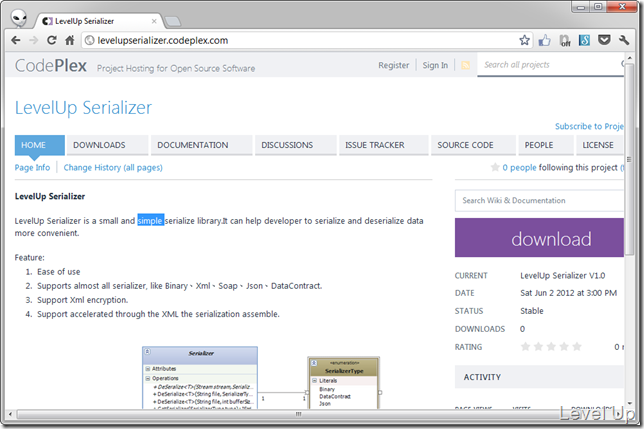Click the Serializer class diagram image
644x429 pixels.
[200, 377]
